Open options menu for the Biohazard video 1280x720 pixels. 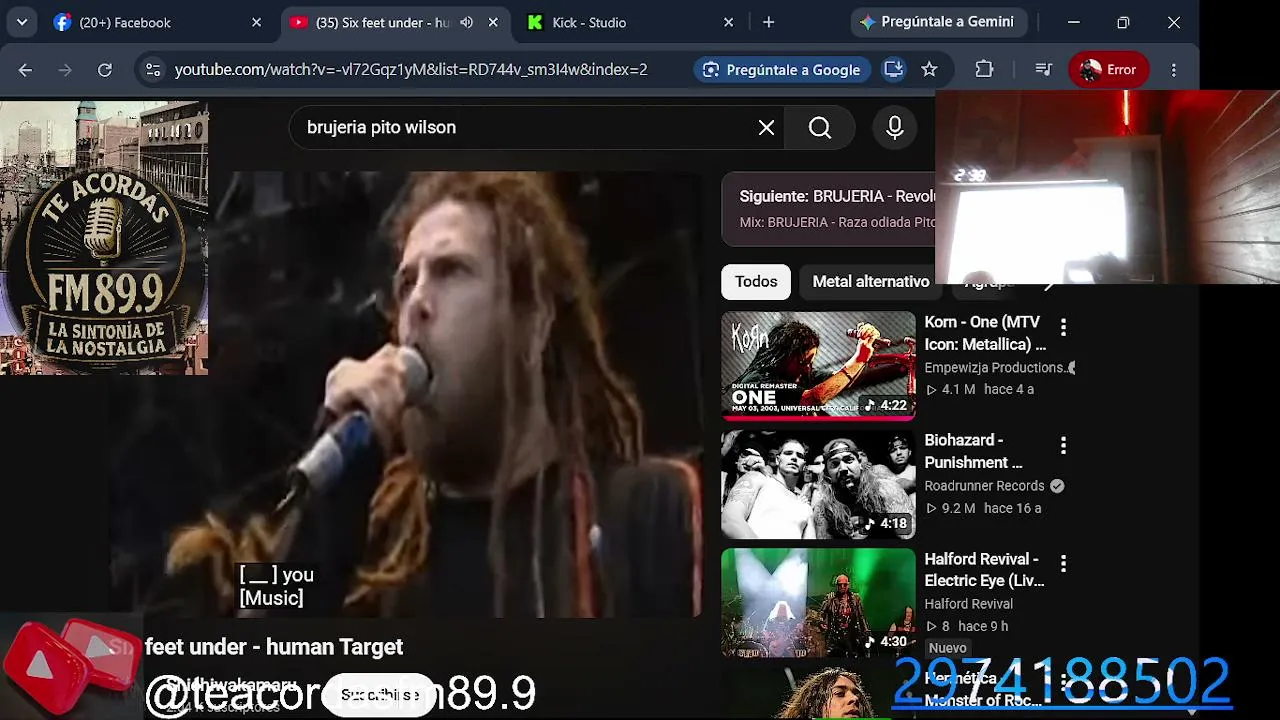coord(1063,445)
